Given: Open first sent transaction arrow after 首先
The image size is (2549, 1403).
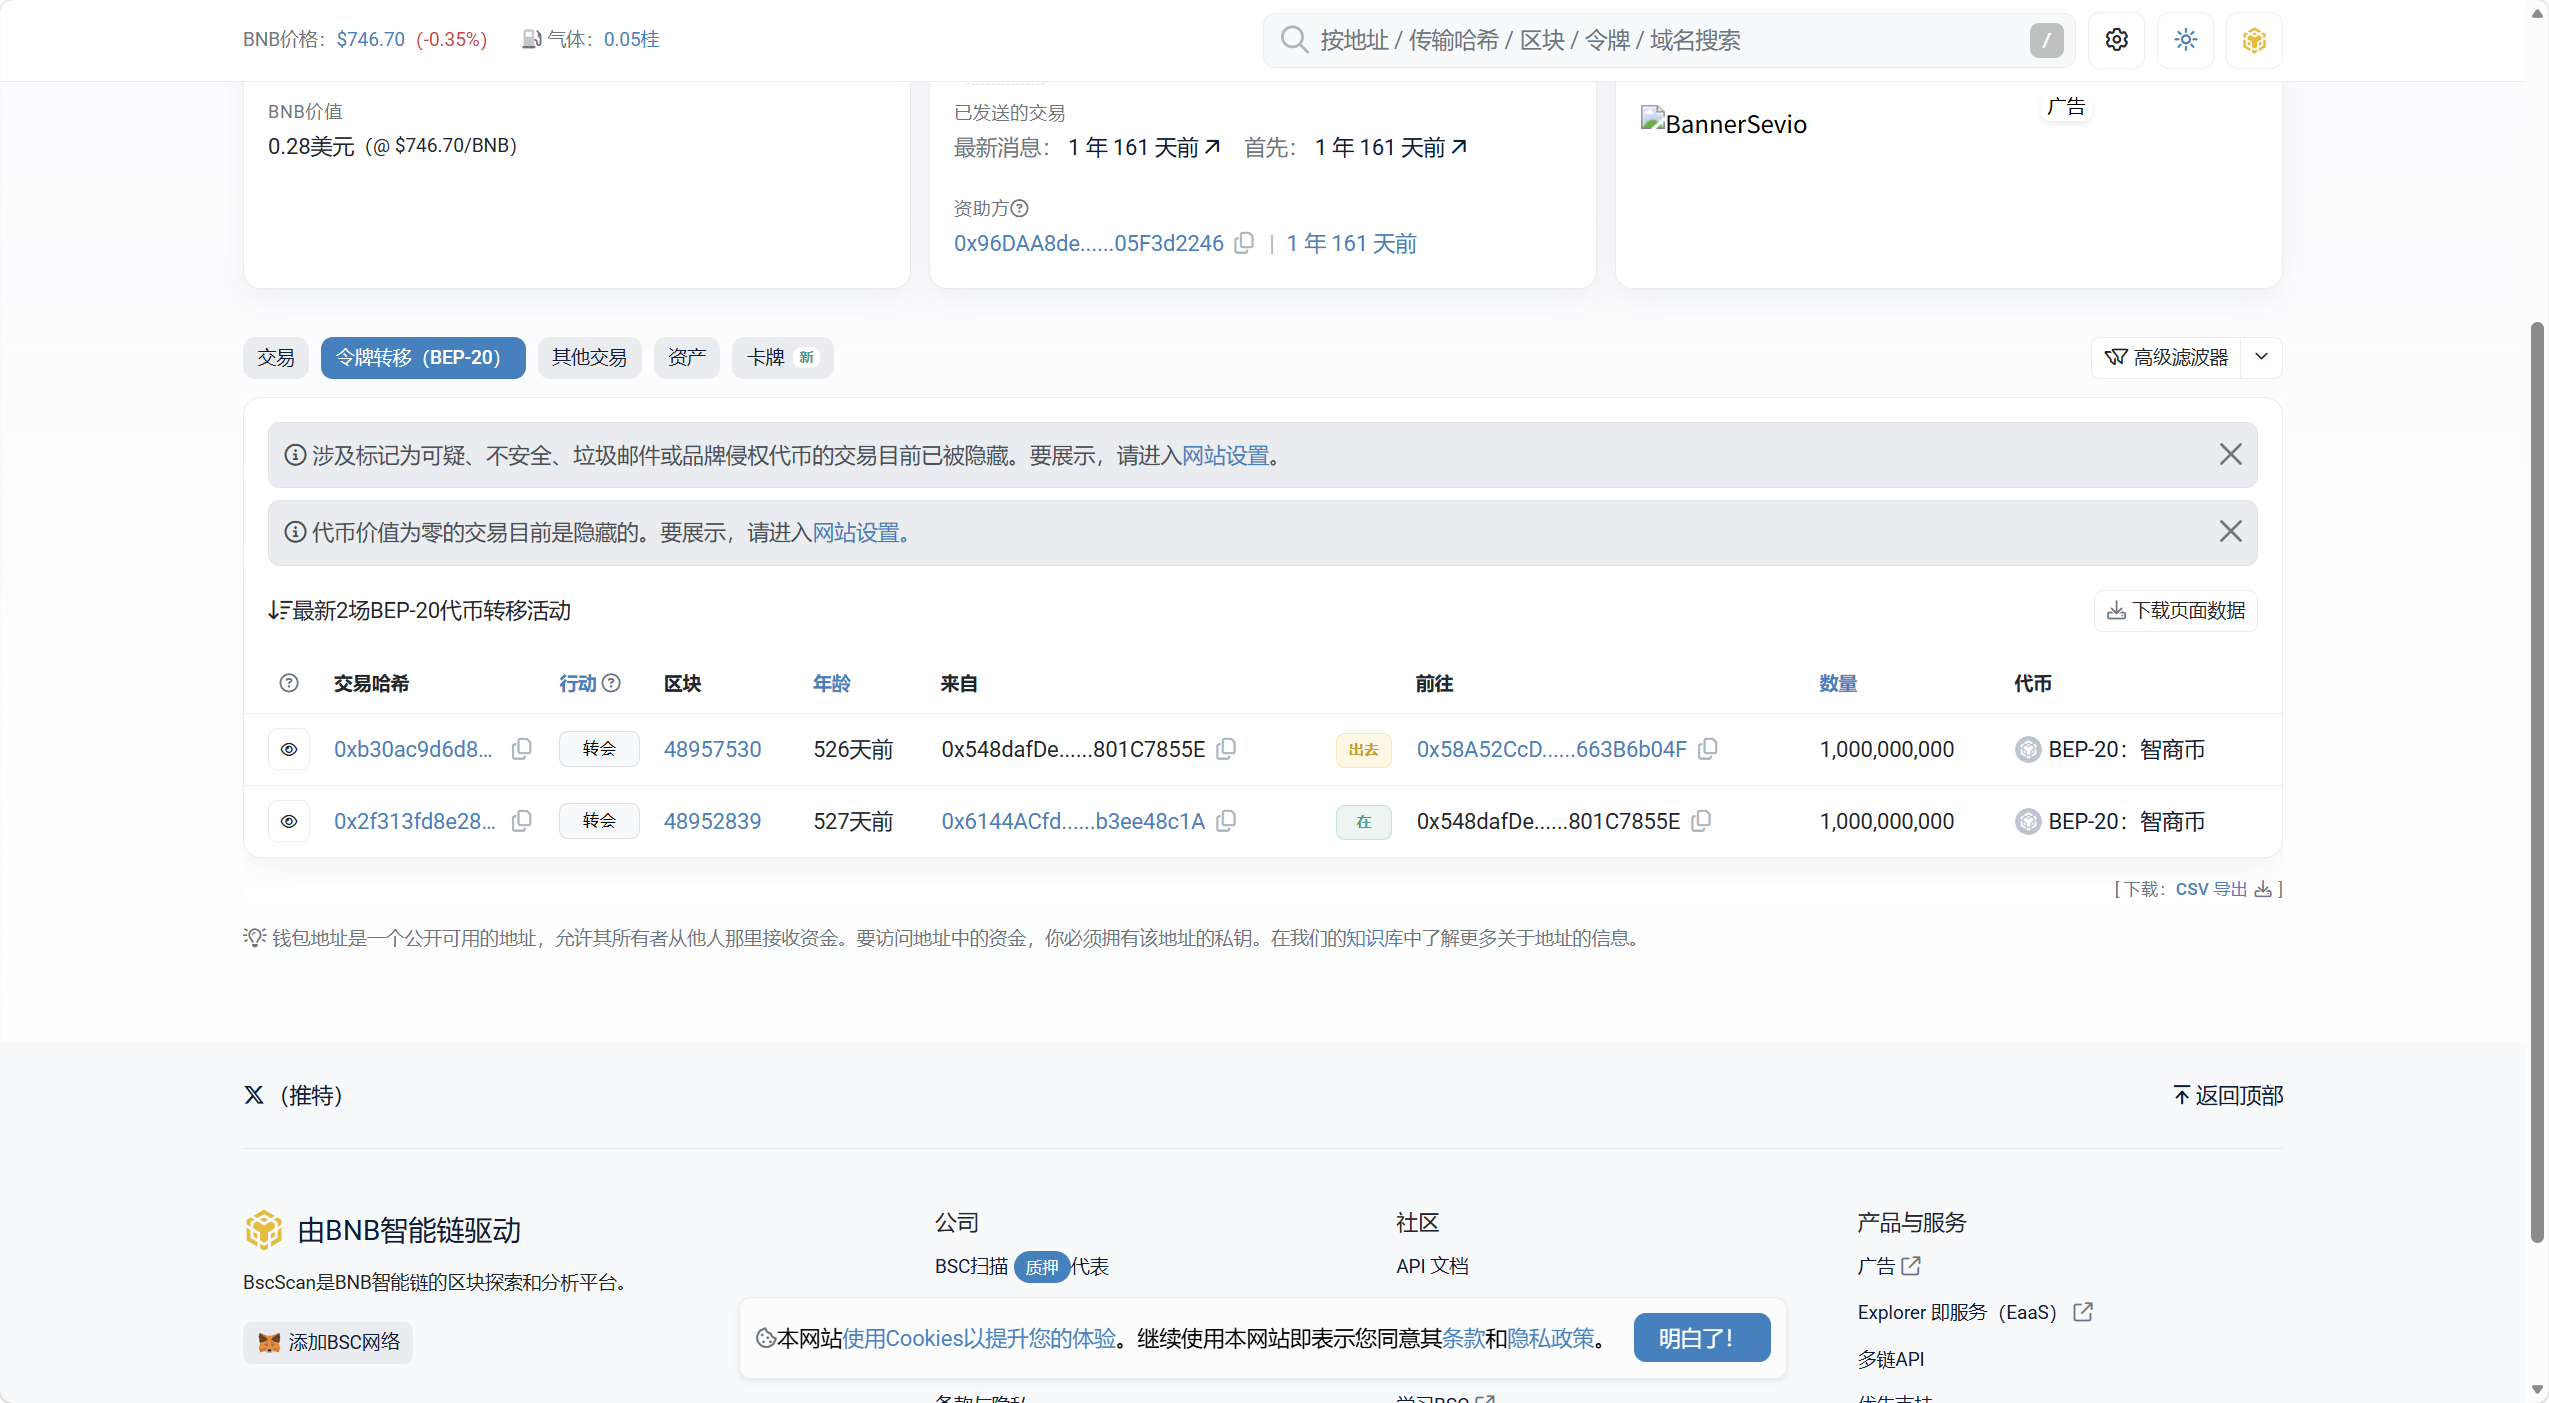Looking at the screenshot, I should [1459, 147].
